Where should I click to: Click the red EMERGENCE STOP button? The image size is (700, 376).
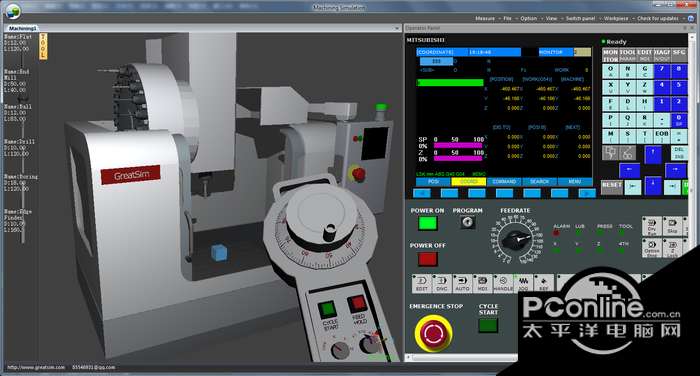[433, 333]
